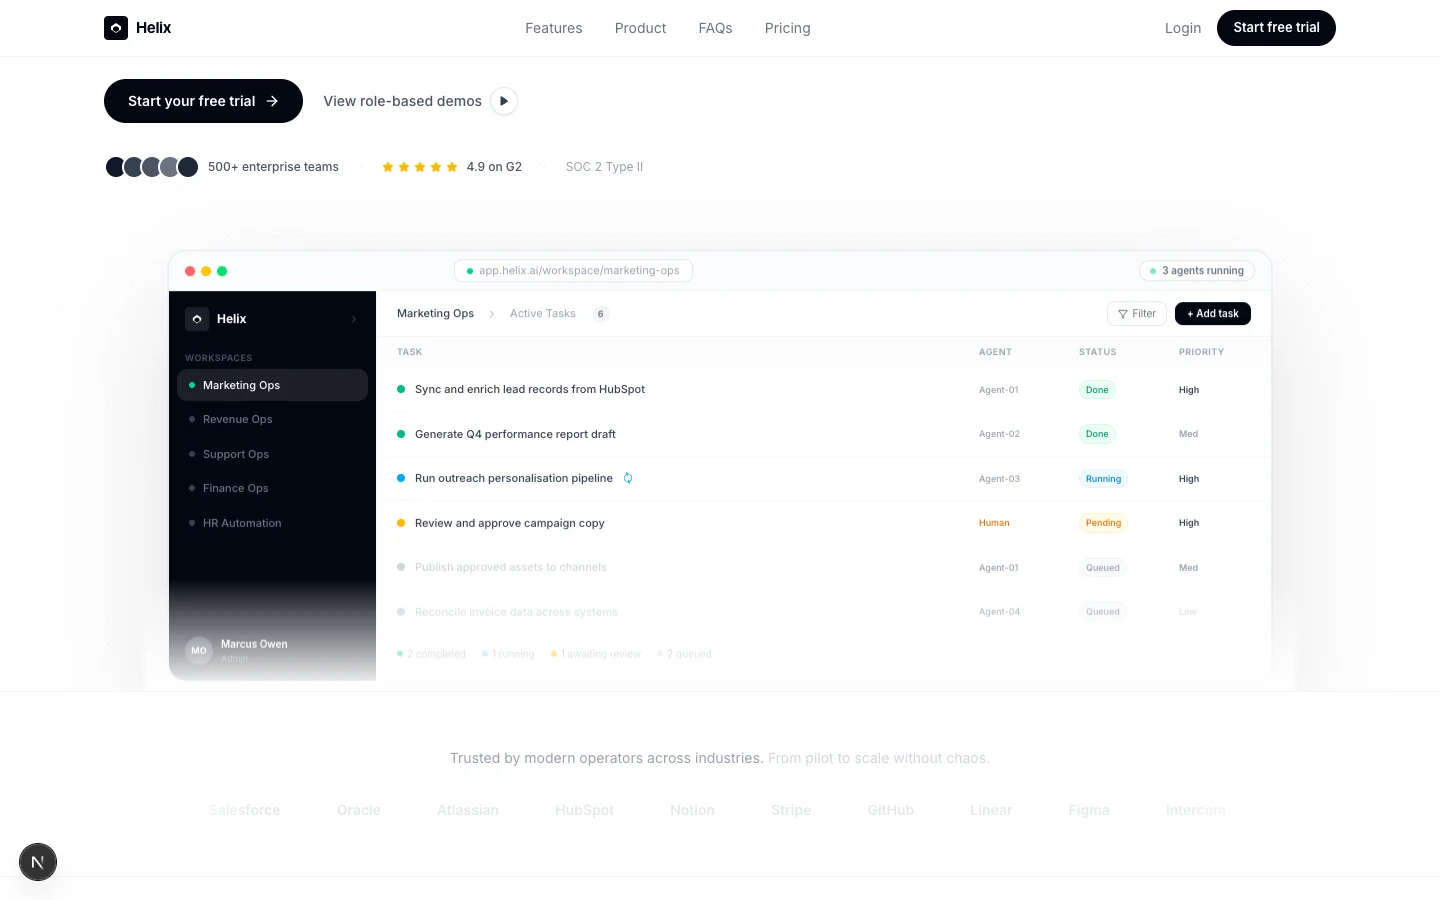The image size is (1440, 900).
Task: Click the breadcrumb chevron separator
Action: coord(492,314)
